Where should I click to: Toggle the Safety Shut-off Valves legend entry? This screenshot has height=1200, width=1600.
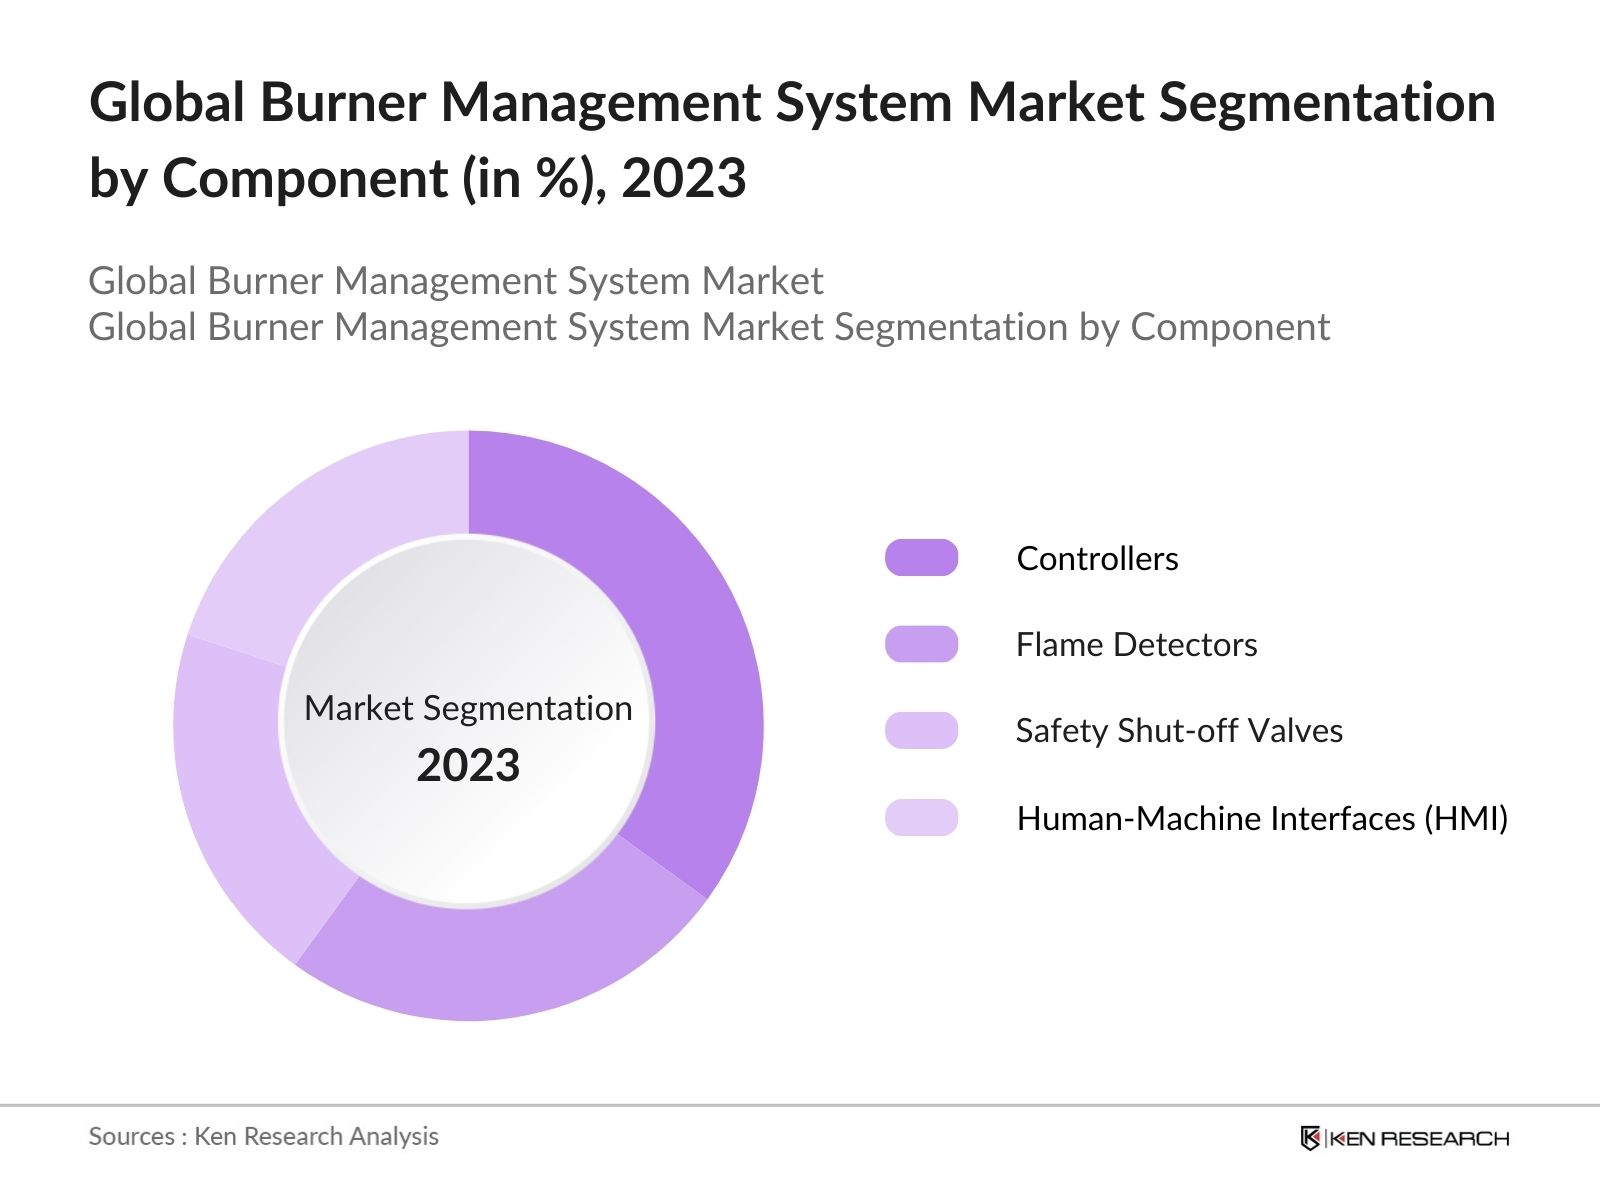pyautogui.click(x=1180, y=731)
